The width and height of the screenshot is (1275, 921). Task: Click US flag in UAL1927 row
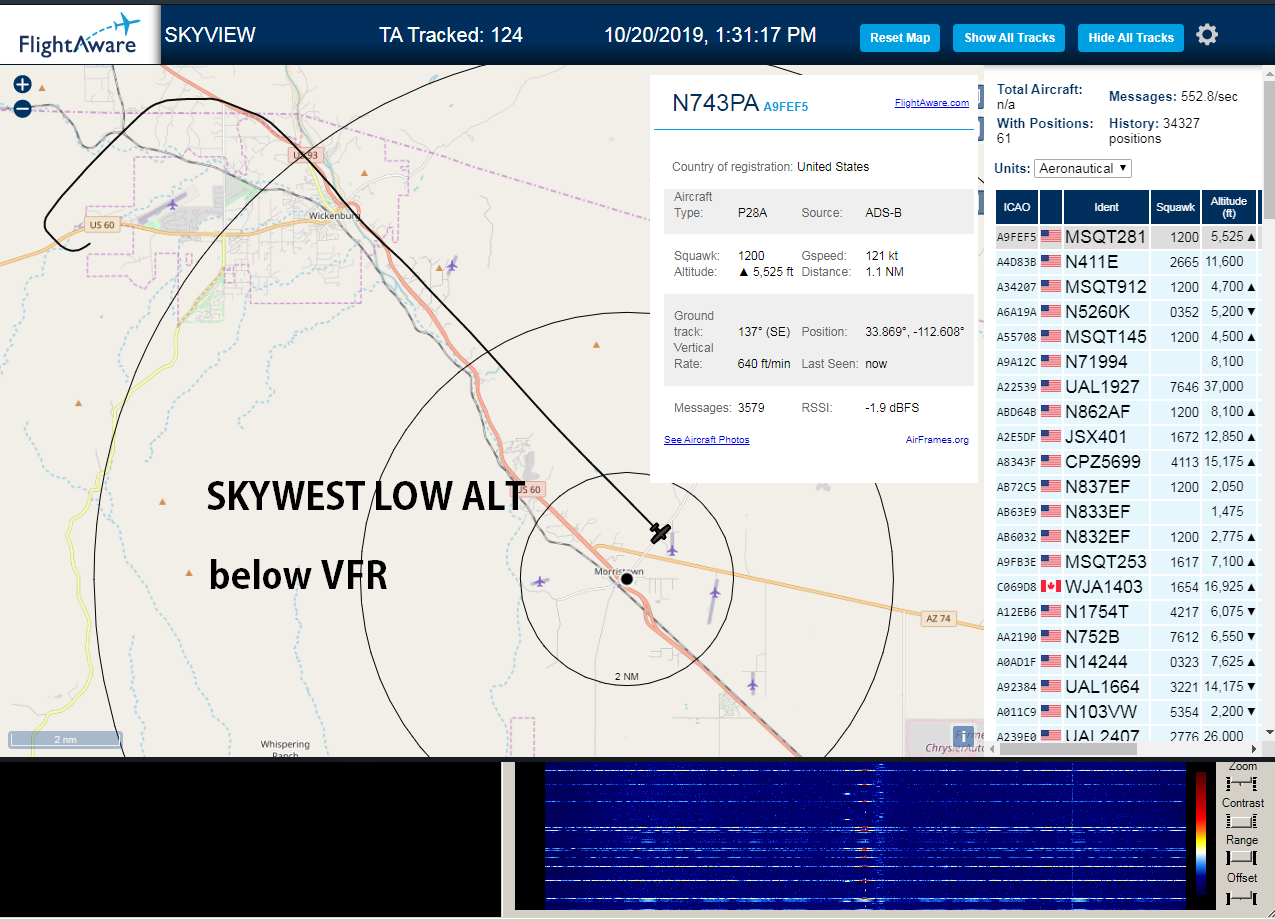point(1051,387)
